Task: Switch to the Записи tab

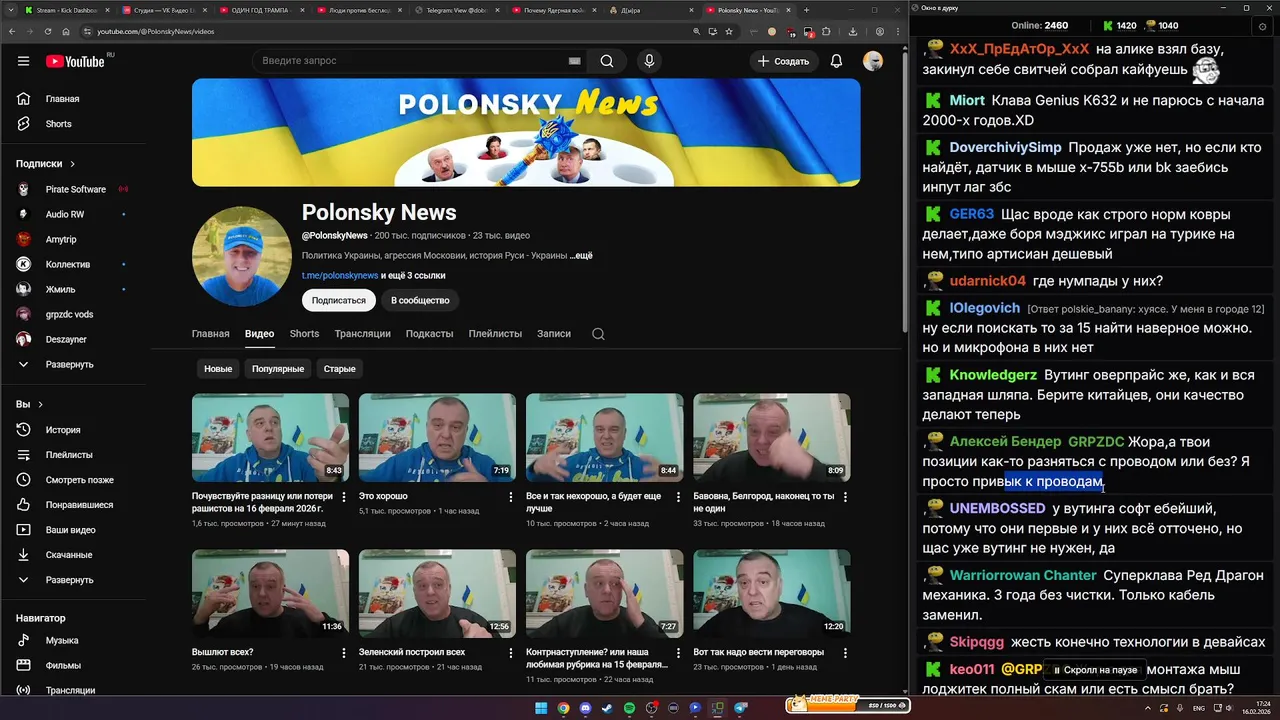Action: 554,334
